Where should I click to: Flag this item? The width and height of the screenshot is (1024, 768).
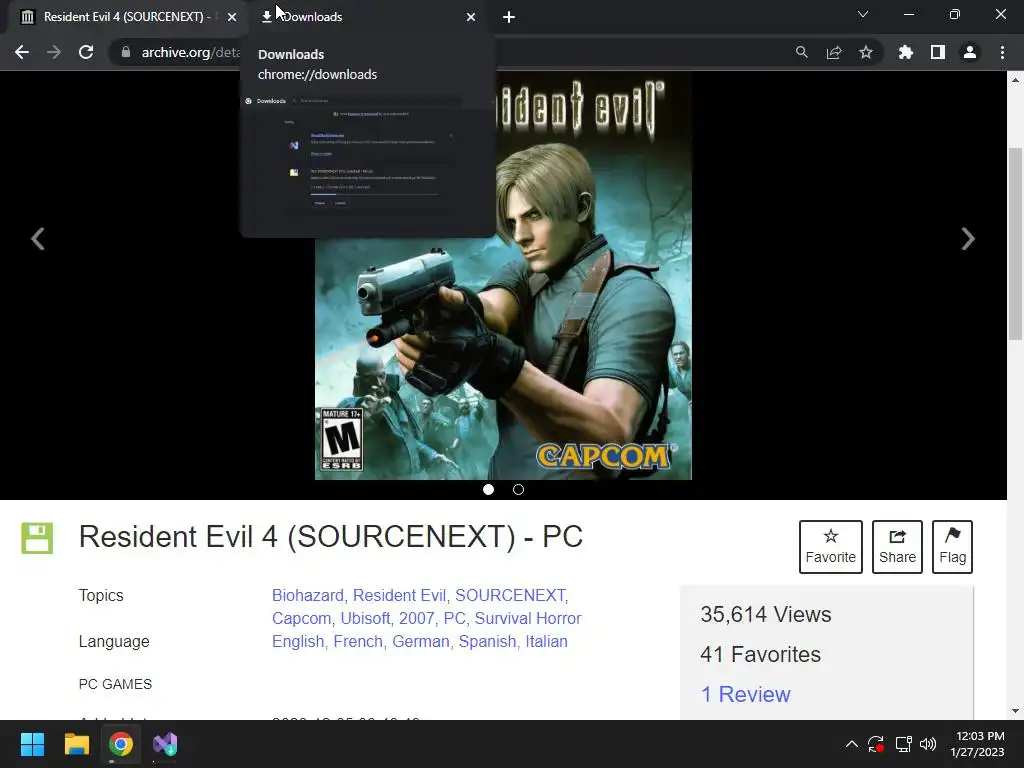(x=952, y=547)
